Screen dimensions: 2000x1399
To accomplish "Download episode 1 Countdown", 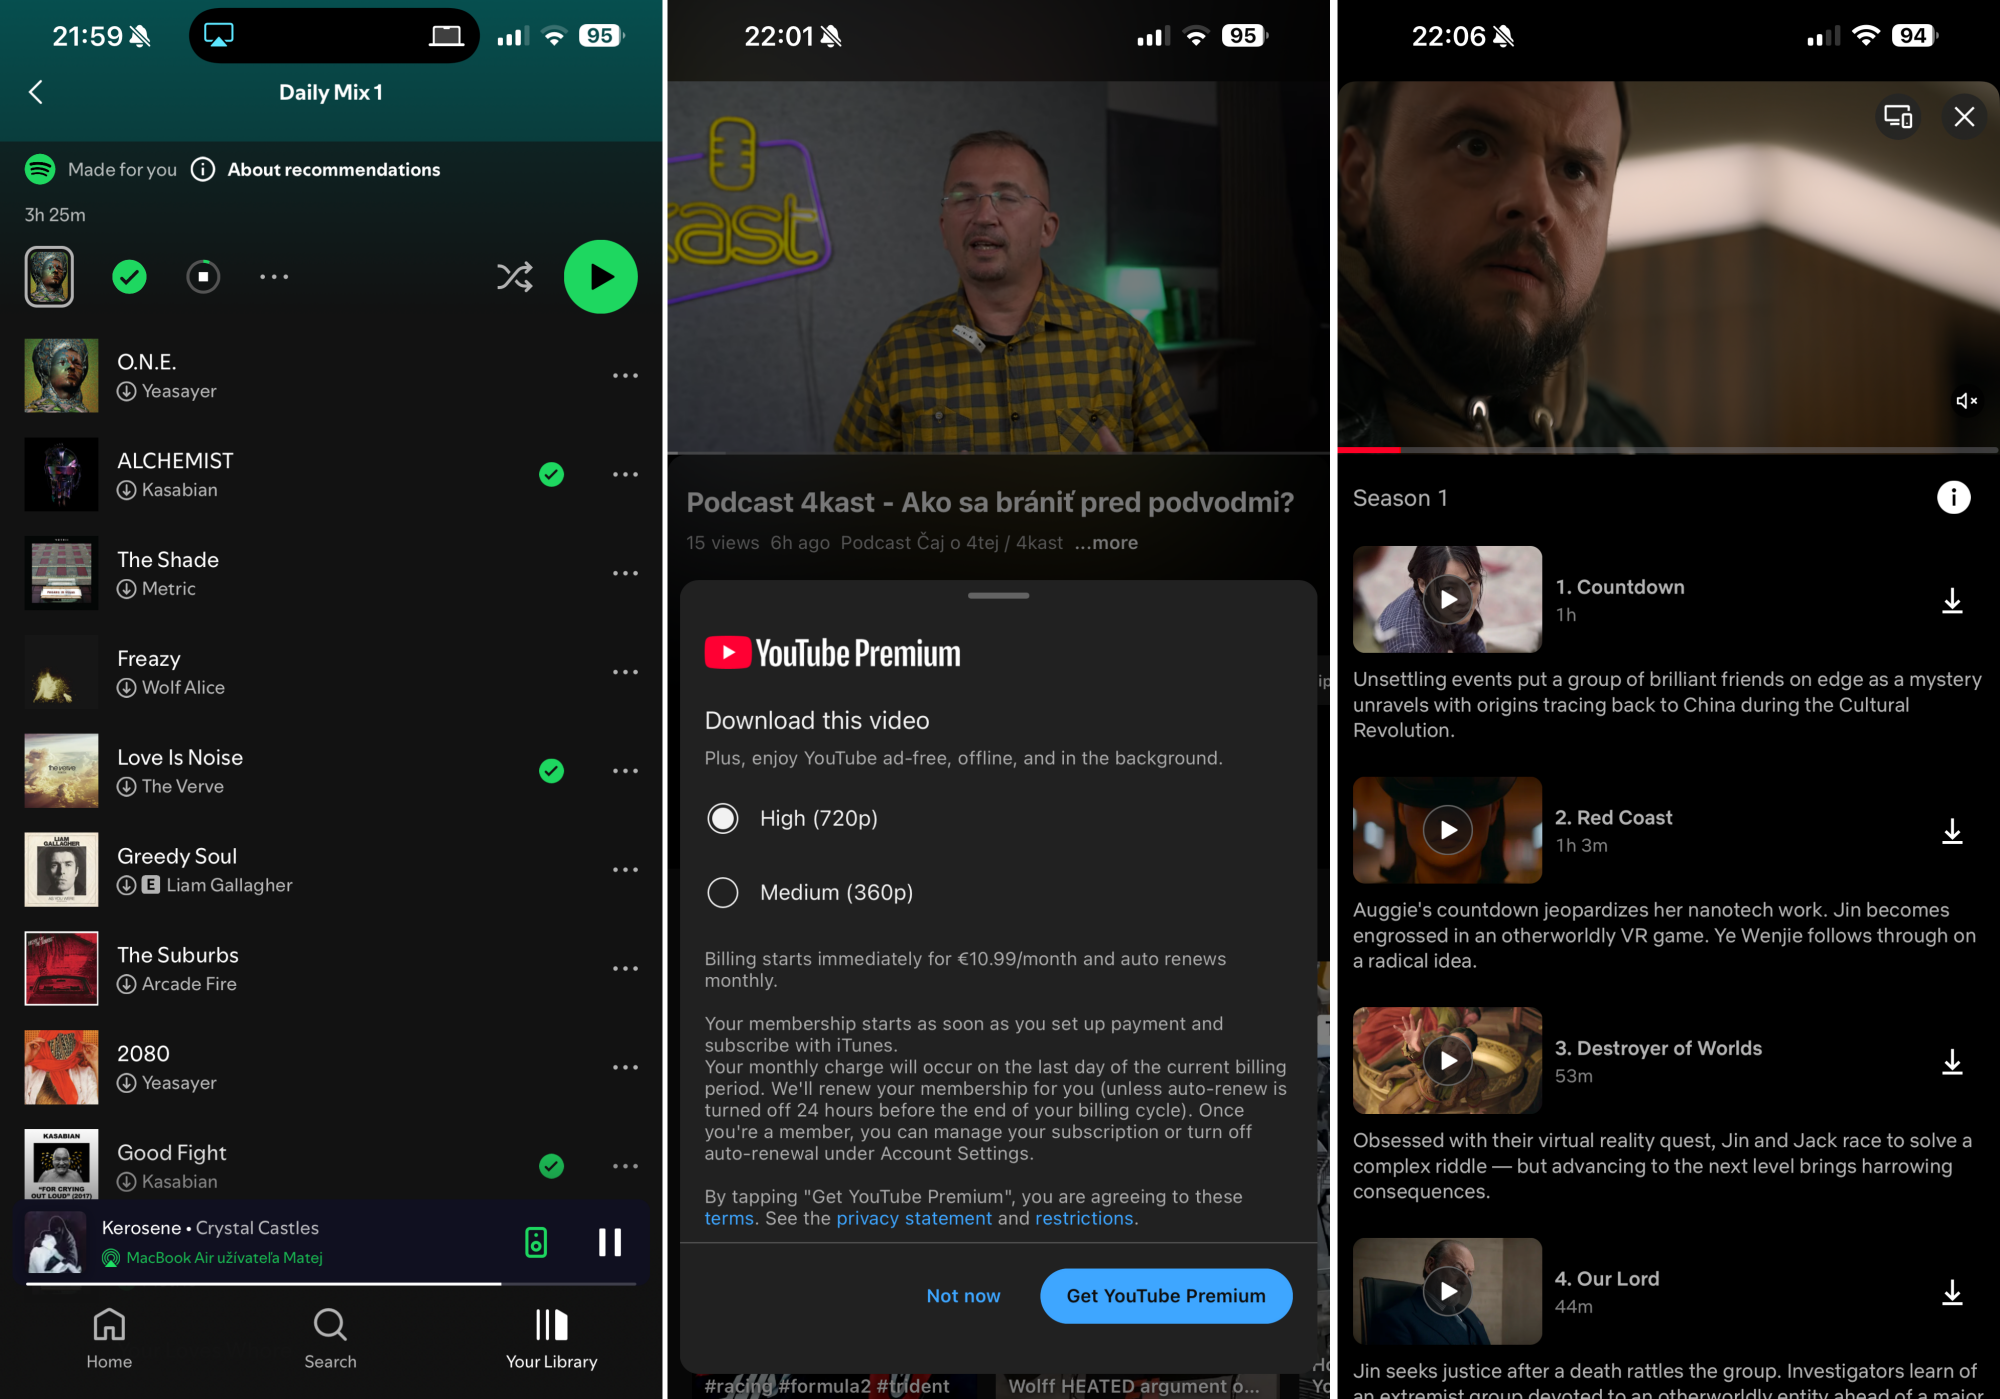I will click(1952, 600).
